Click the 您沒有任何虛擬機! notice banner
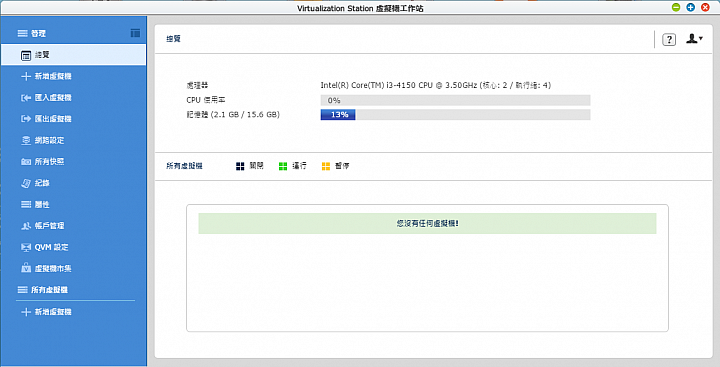The image size is (720, 367). point(427,223)
